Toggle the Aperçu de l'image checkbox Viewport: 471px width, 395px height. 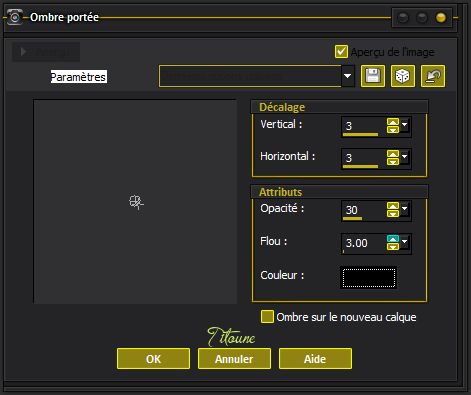(341, 52)
